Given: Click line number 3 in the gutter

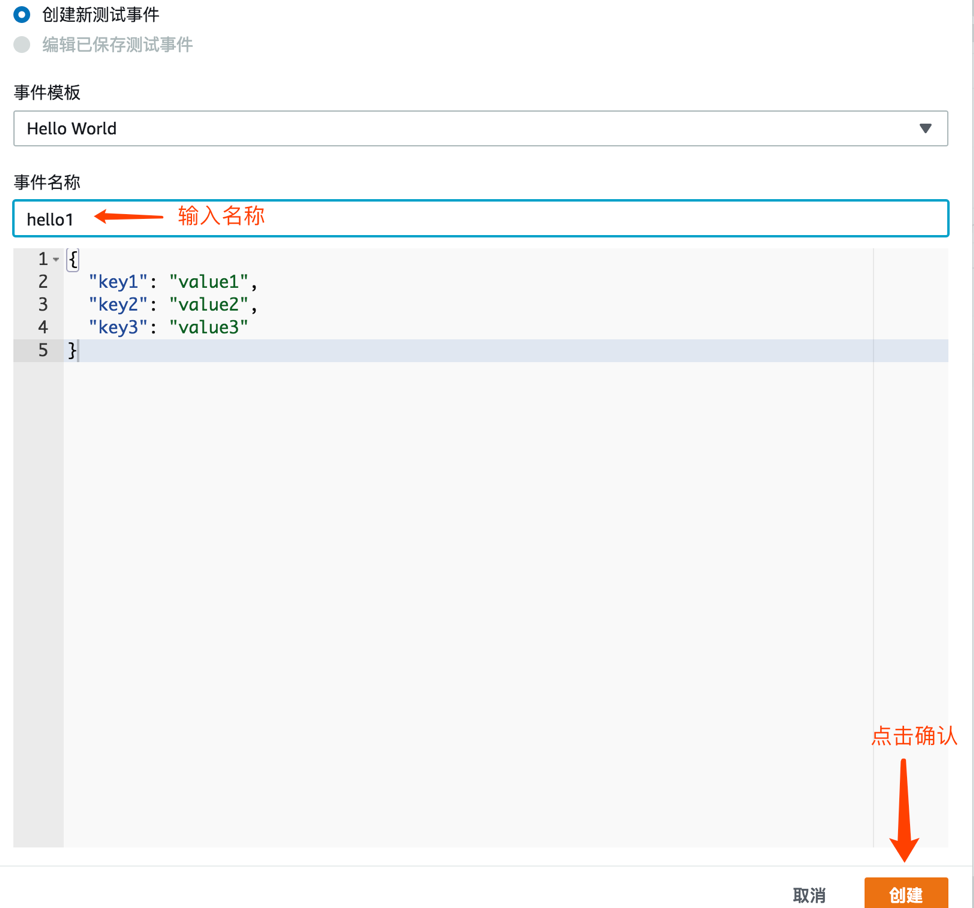Looking at the screenshot, I should [x=43, y=304].
